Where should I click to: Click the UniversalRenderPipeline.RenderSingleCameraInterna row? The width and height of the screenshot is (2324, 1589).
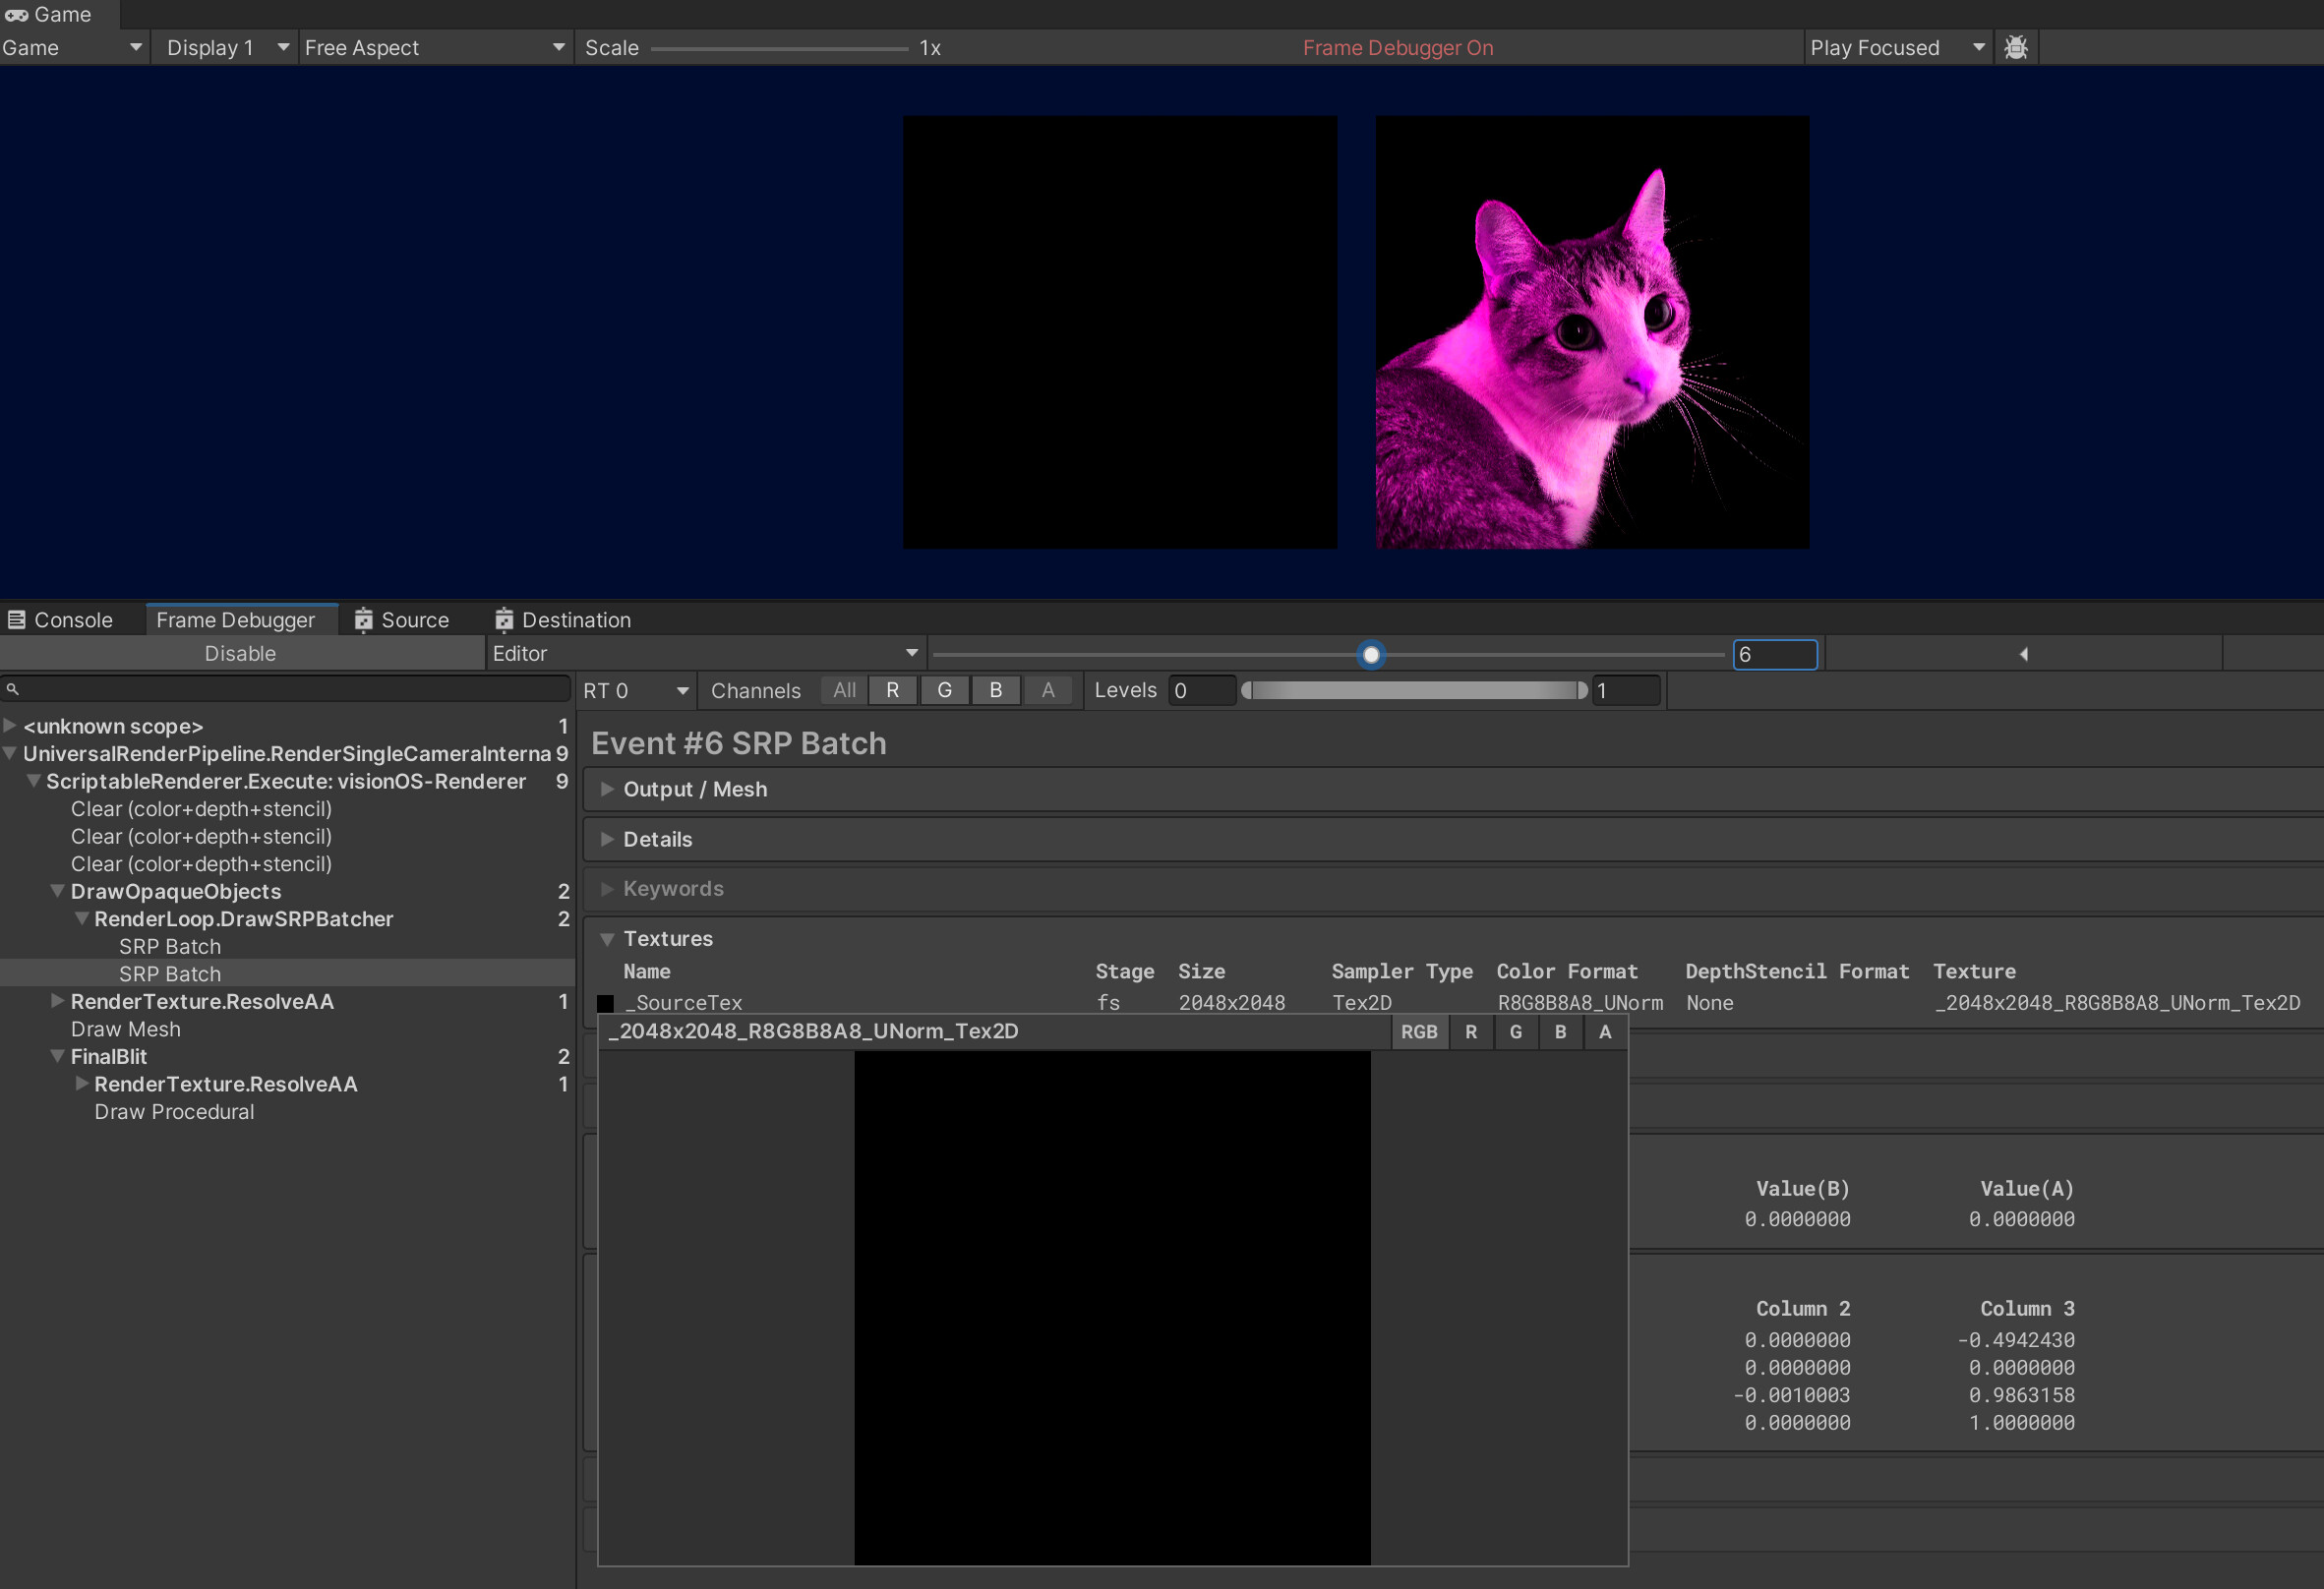point(287,753)
